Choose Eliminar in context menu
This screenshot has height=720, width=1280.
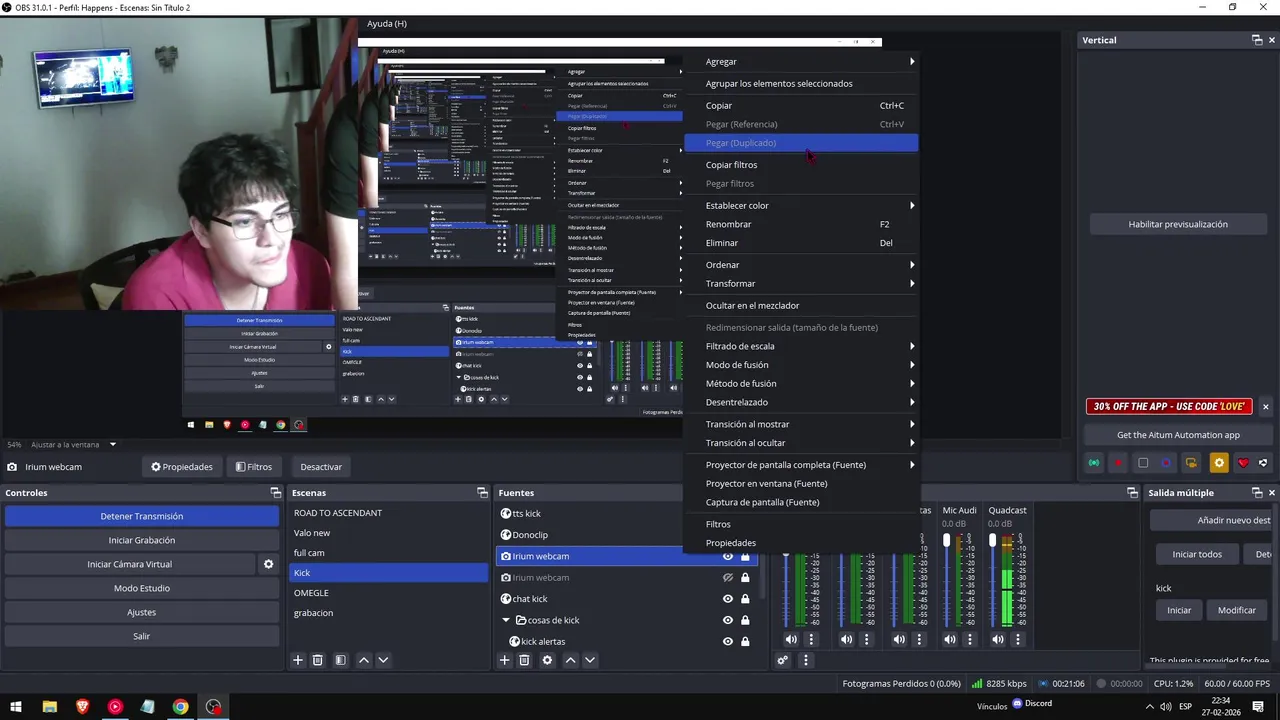point(800,243)
